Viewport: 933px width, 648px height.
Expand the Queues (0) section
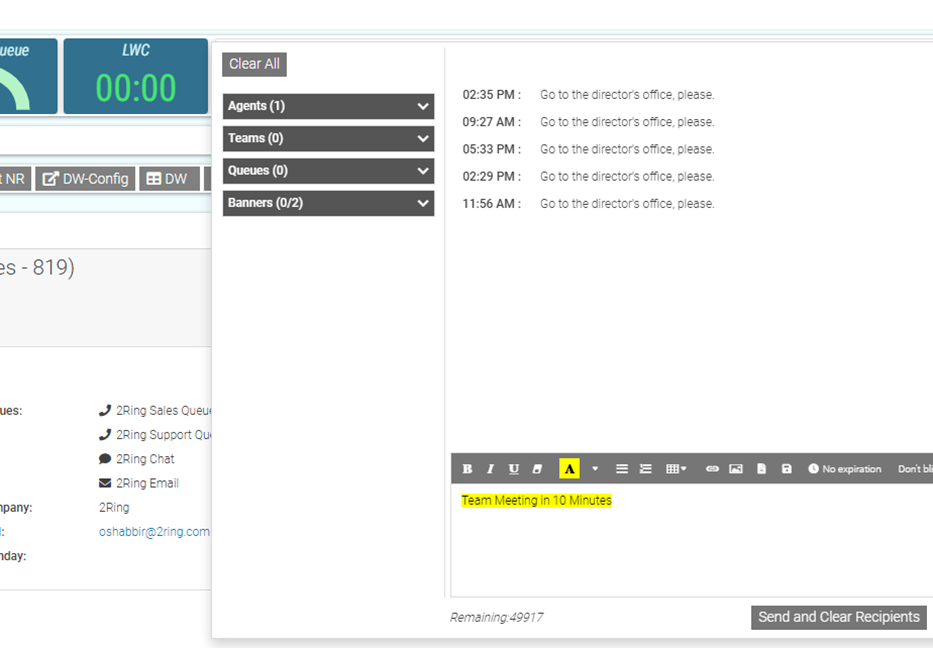tap(328, 171)
